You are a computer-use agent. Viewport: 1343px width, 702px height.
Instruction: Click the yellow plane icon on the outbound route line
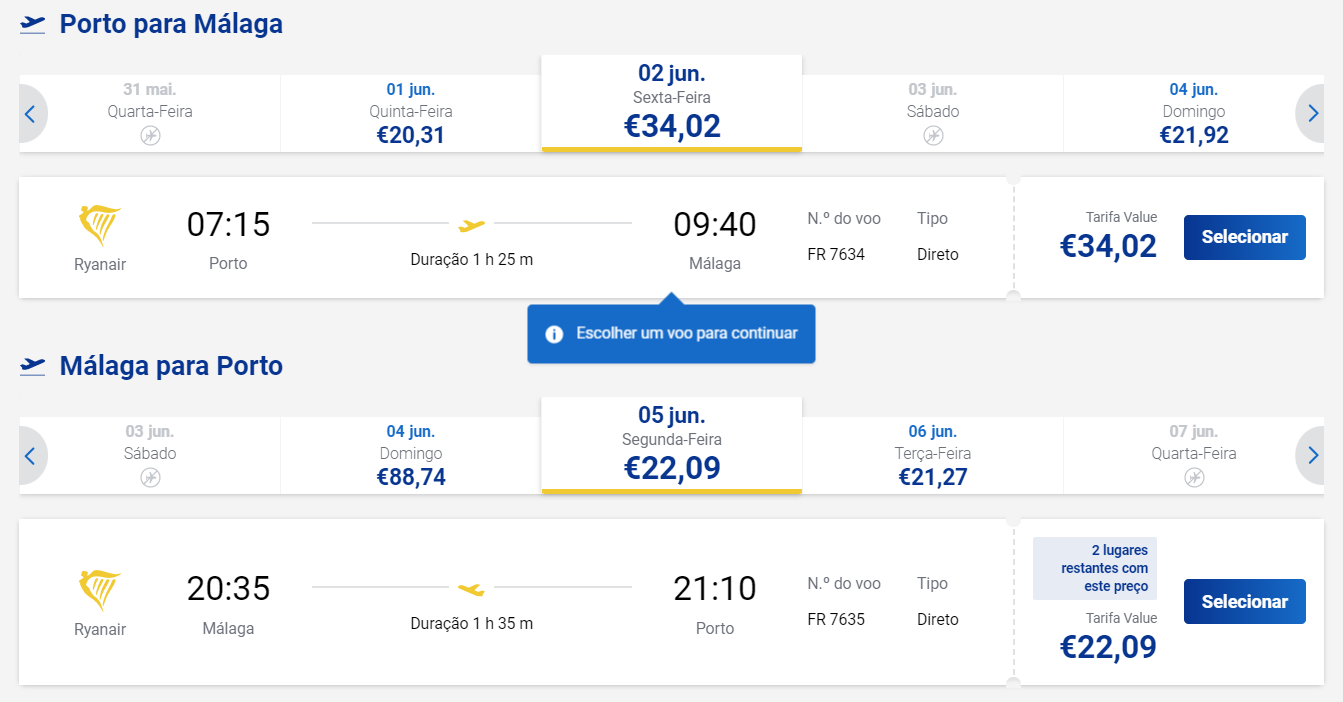tap(471, 224)
